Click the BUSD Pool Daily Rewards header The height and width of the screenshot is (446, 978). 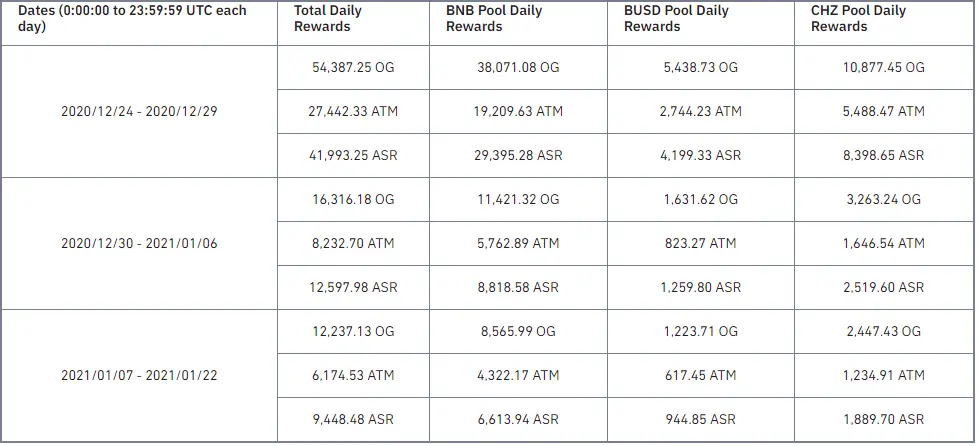701,23
